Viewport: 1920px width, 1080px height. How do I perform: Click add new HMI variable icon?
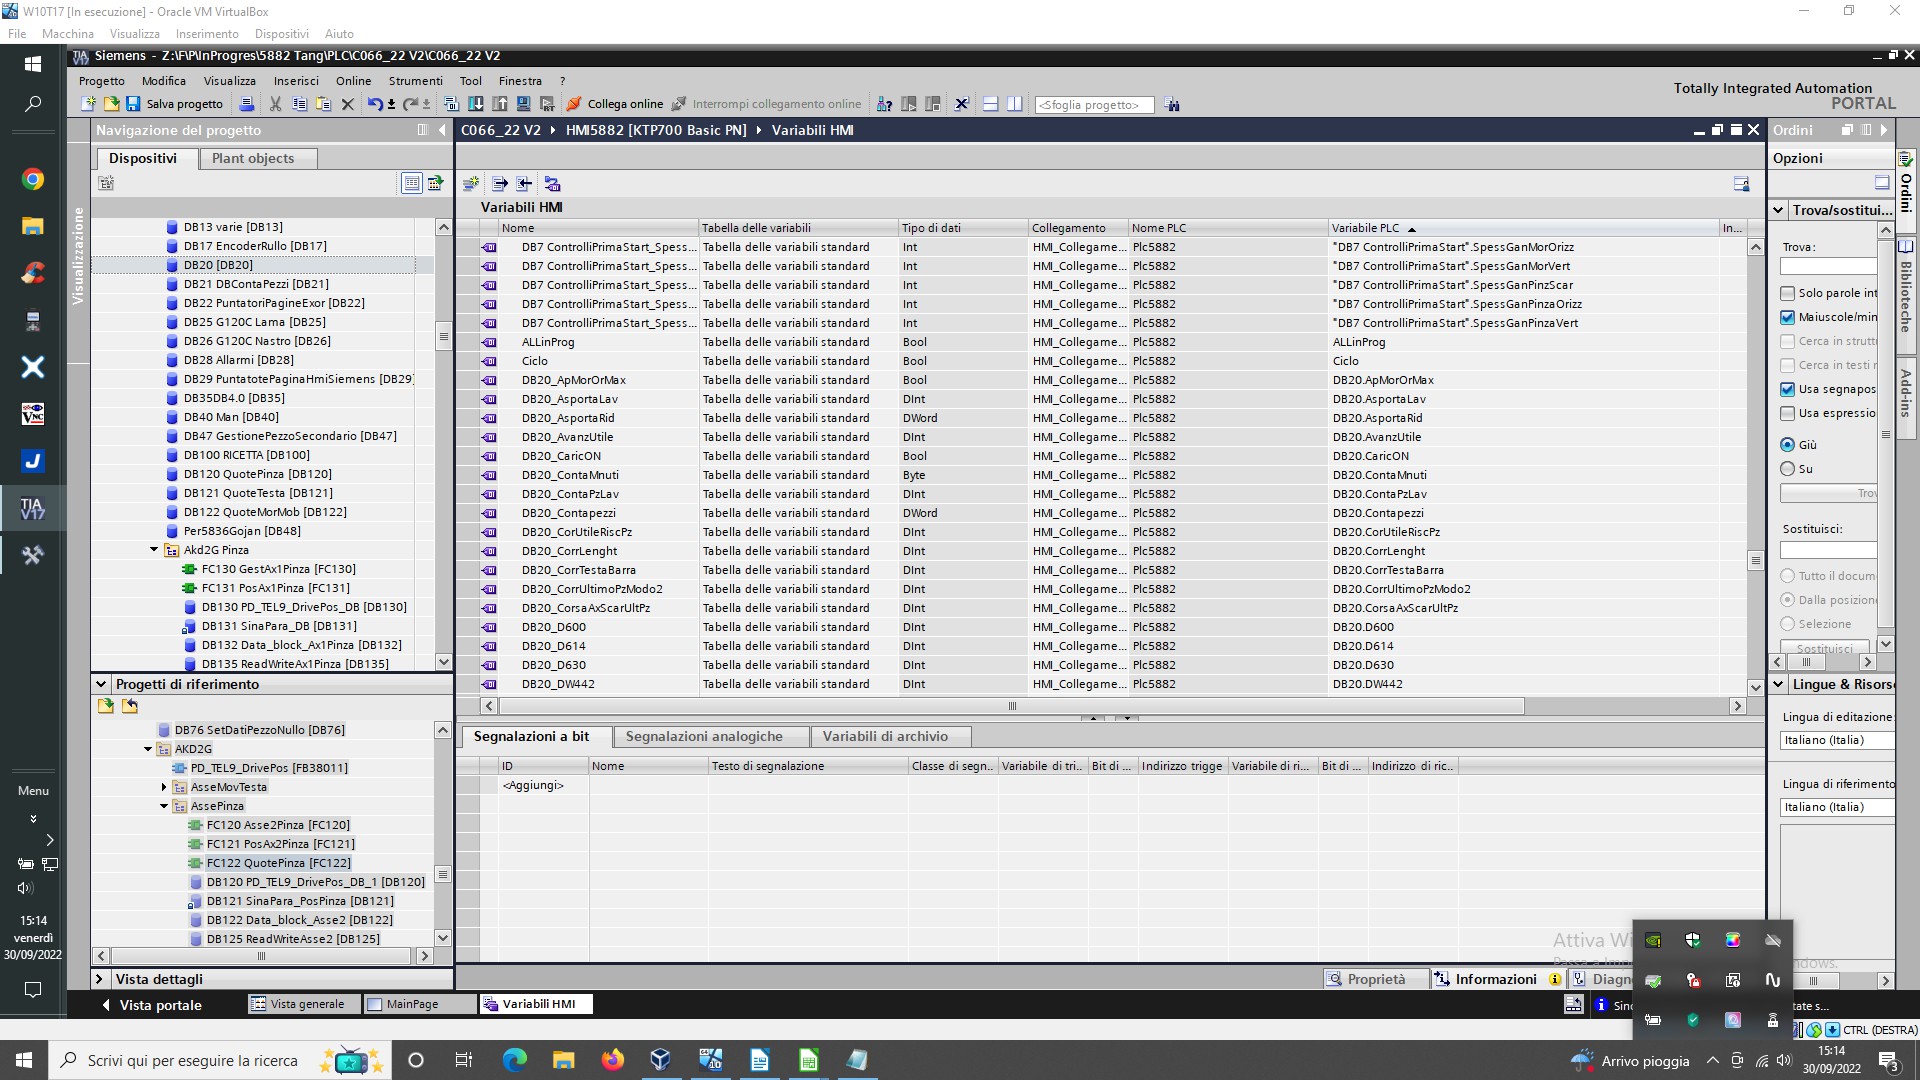[471, 184]
